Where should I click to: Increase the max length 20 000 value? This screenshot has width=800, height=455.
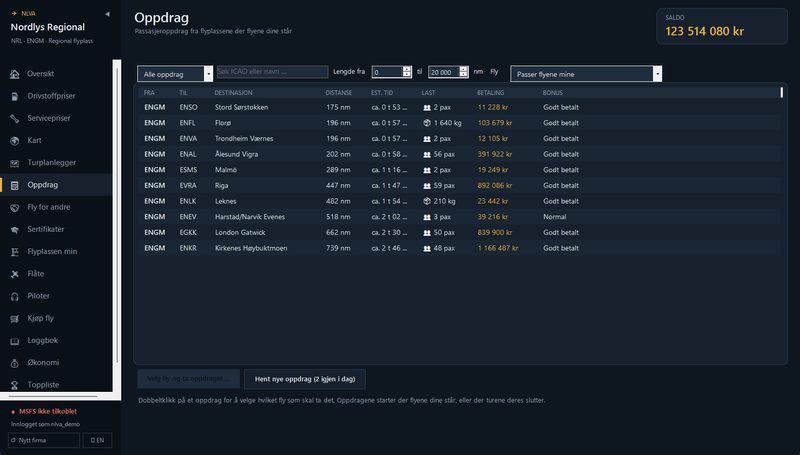point(463,69)
